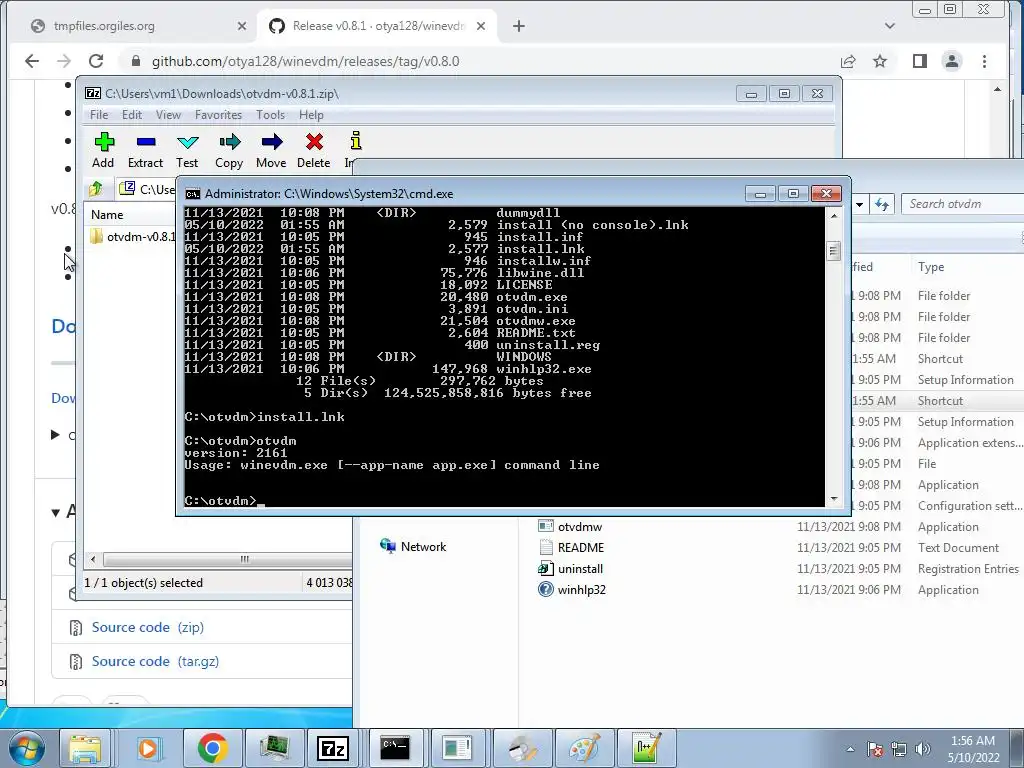Open a new browser tab

(x=519, y=26)
